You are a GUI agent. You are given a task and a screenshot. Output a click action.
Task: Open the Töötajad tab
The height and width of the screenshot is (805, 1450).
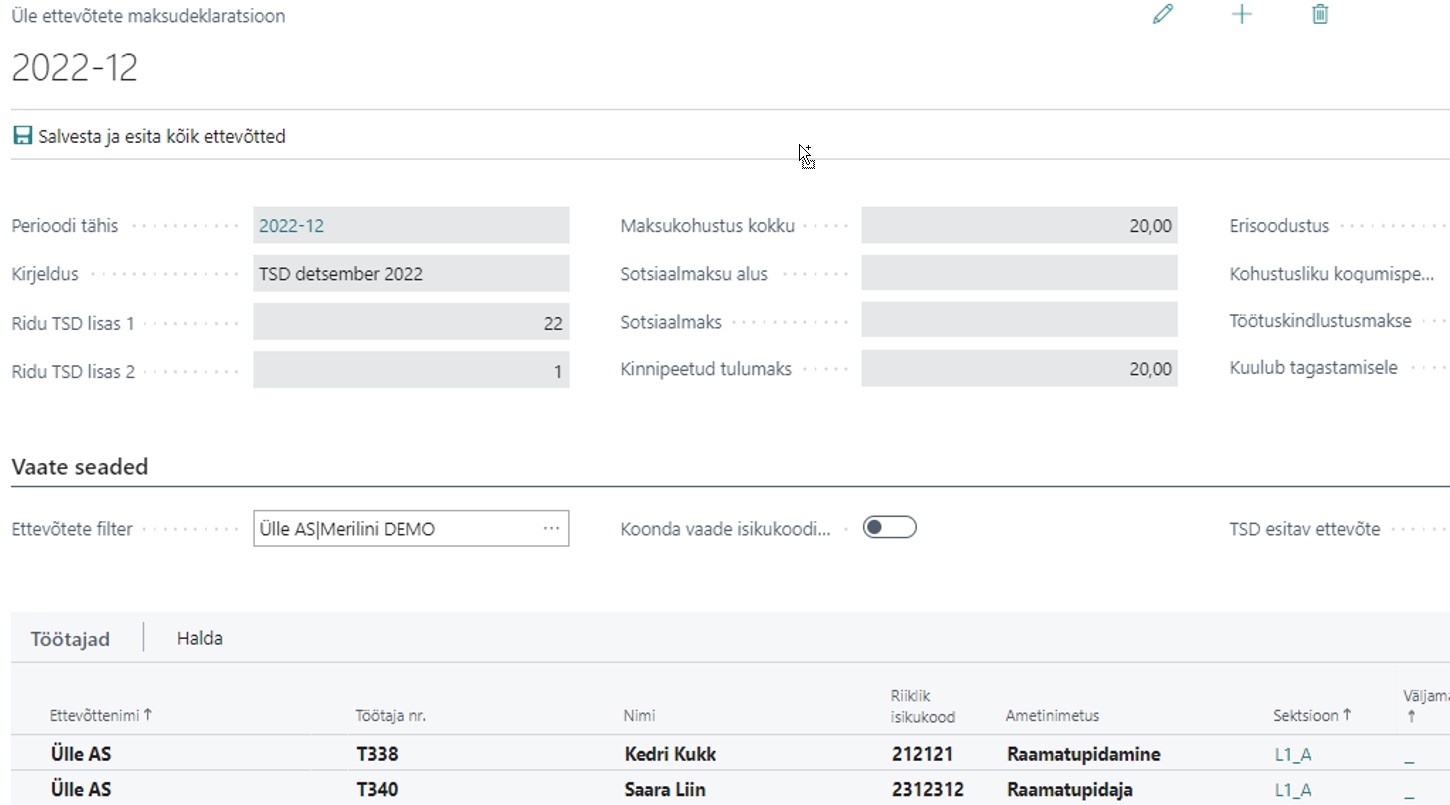pyautogui.click(x=70, y=639)
